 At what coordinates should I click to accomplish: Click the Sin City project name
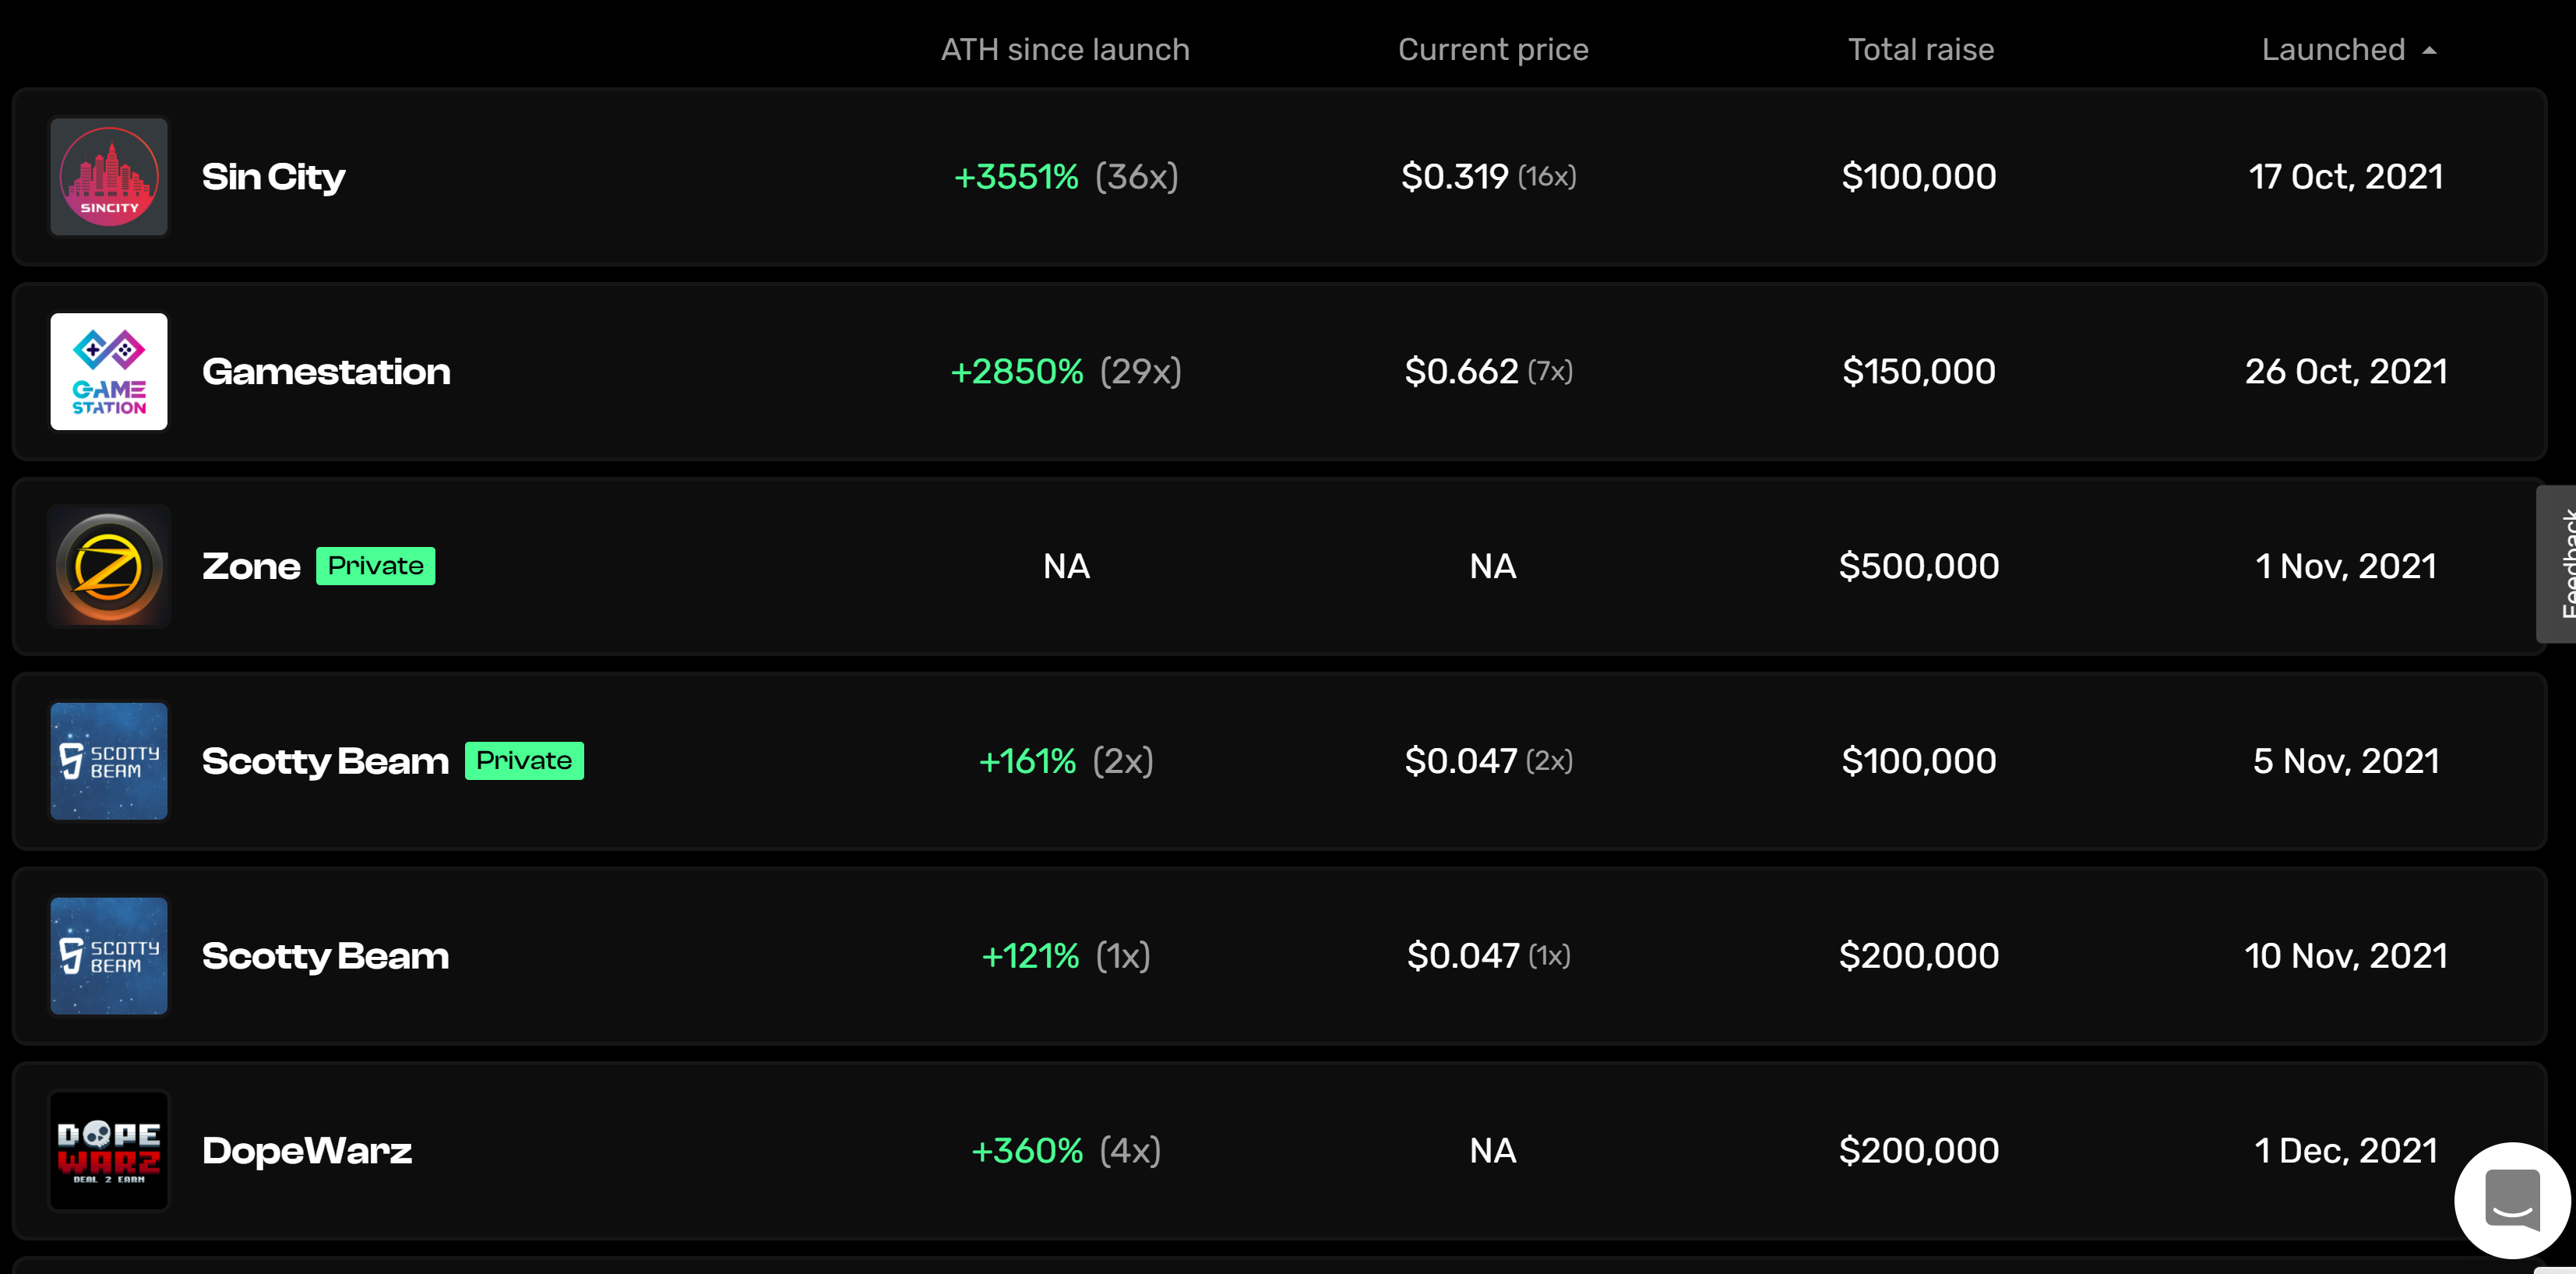(274, 177)
